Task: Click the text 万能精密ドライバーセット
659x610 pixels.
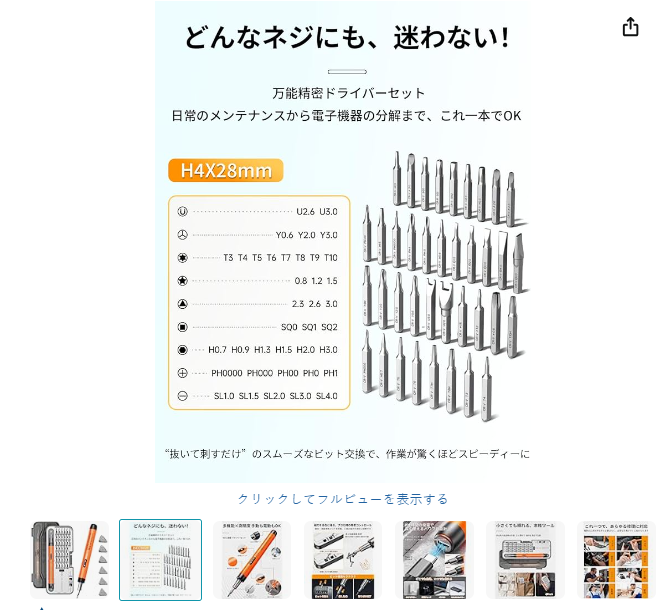Action: coord(348,93)
